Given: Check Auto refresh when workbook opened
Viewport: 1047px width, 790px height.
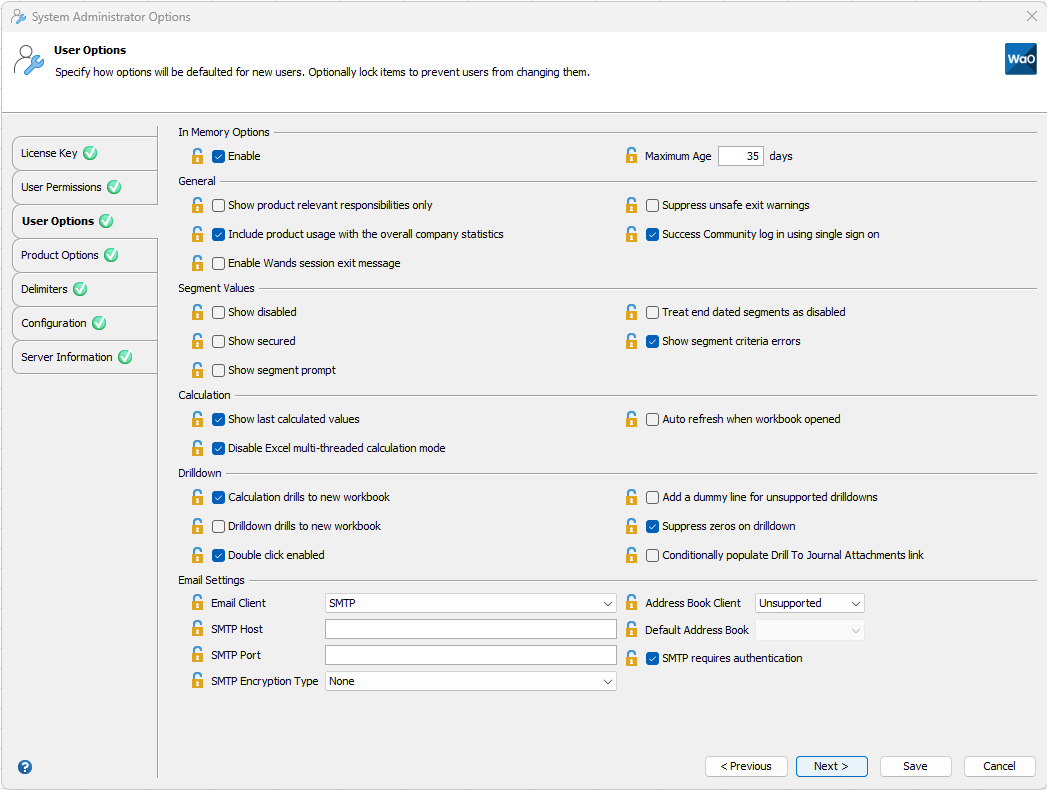Looking at the screenshot, I should [x=652, y=419].
